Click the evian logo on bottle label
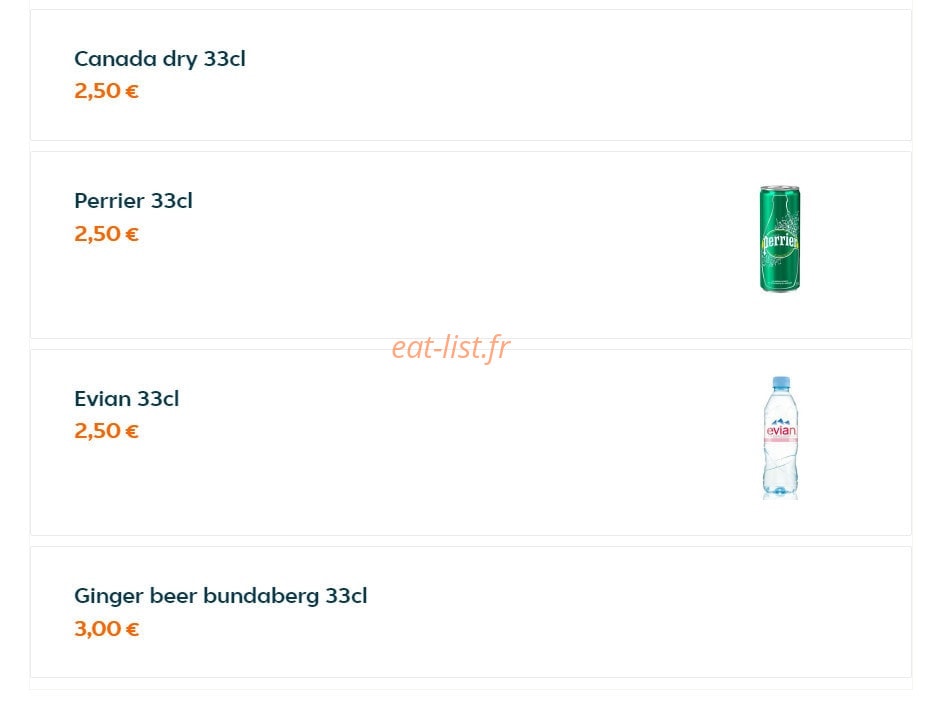Viewport: 934px width, 707px height. 781,429
